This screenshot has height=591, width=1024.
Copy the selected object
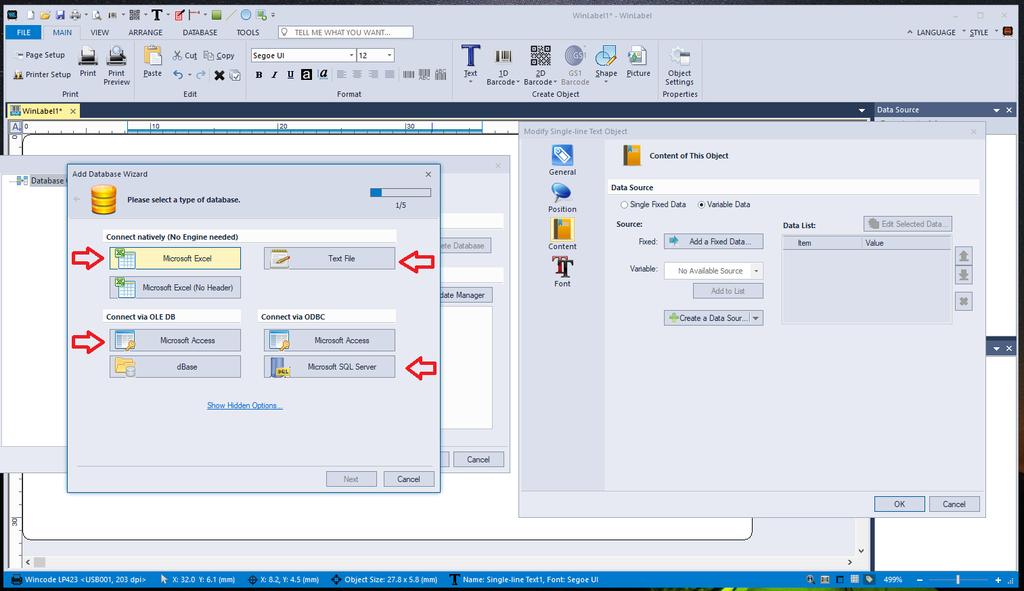(219, 56)
